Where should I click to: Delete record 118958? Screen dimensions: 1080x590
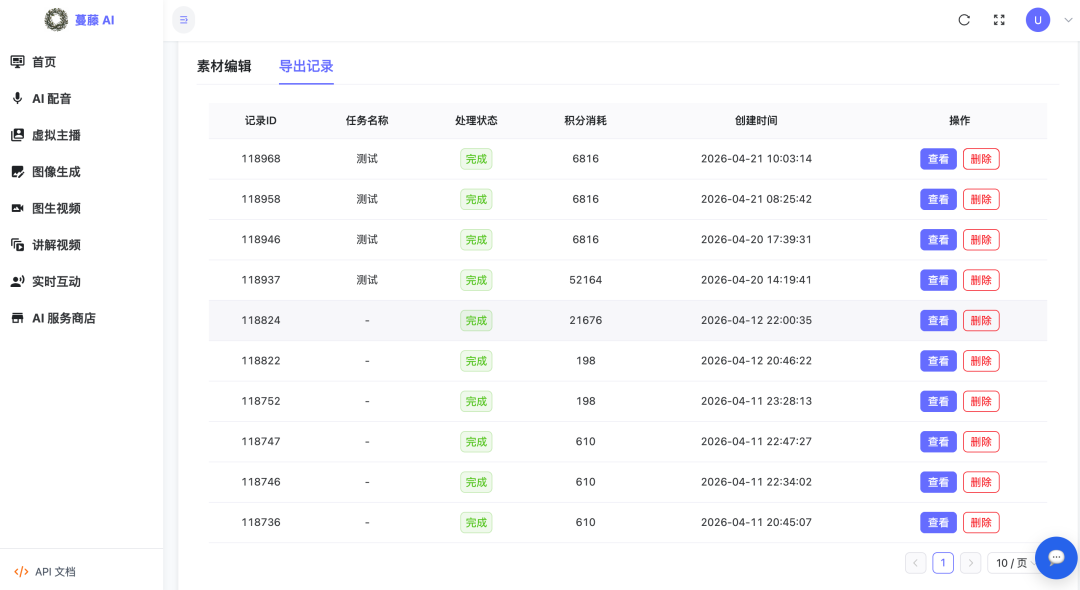pos(981,199)
